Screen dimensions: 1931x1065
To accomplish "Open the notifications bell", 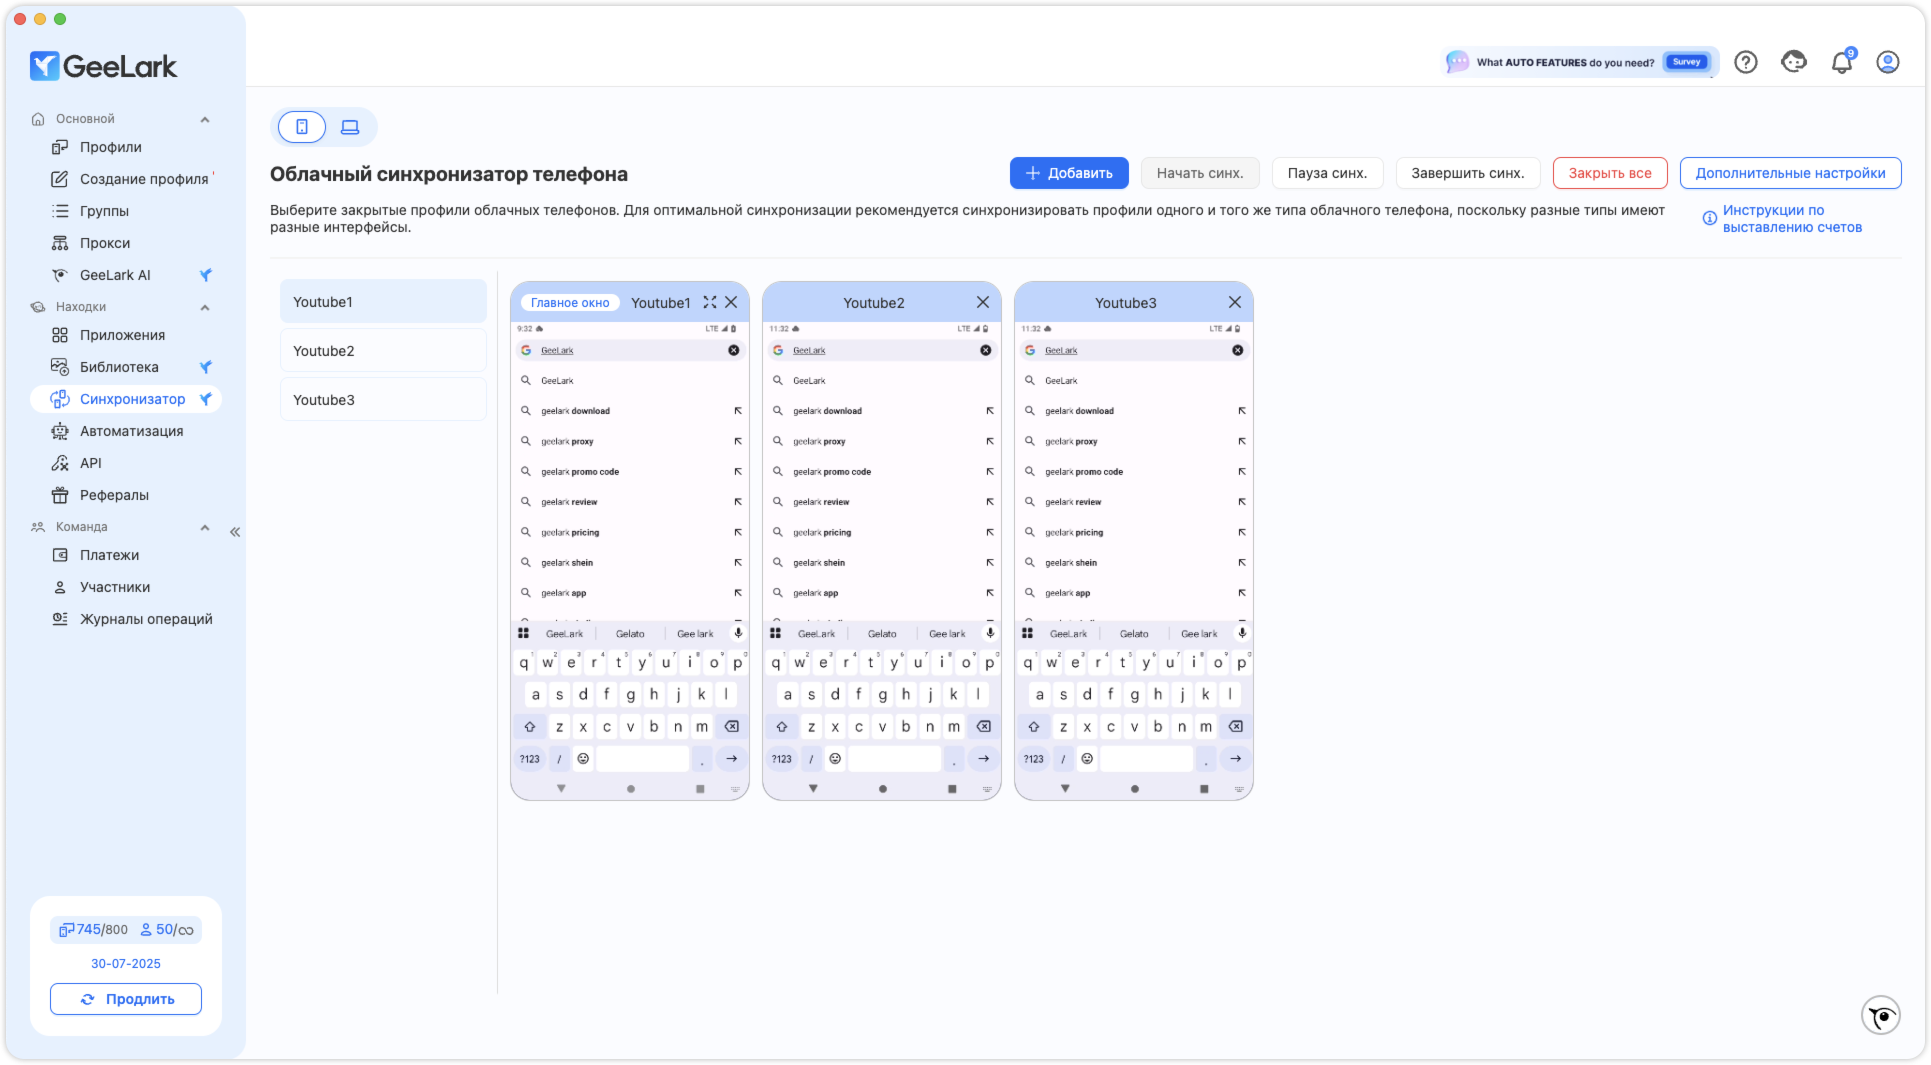I will tap(1841, 62).
